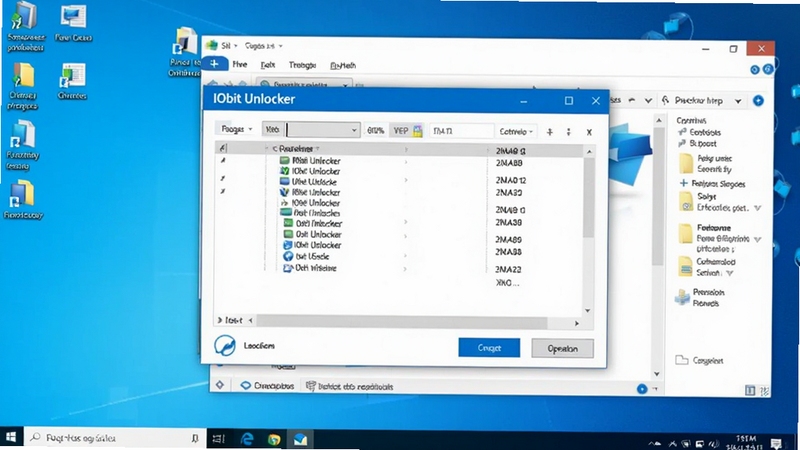The image size is (800, 450).
Task: Expand chevron beside 'Setiuon' in sidebar
Action: (730, 273)
